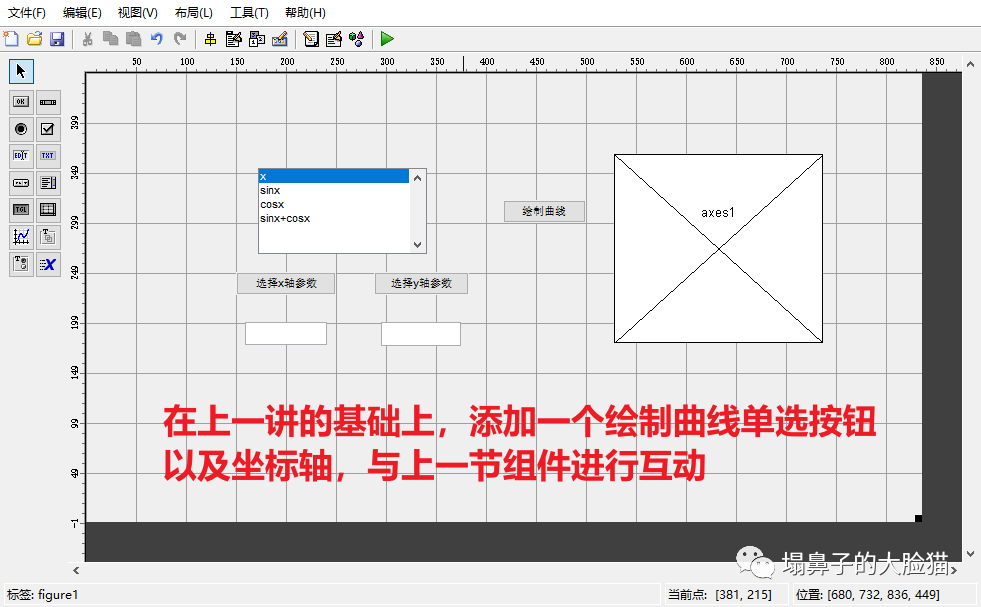Pick the Panel component tool

click(48, 237)
